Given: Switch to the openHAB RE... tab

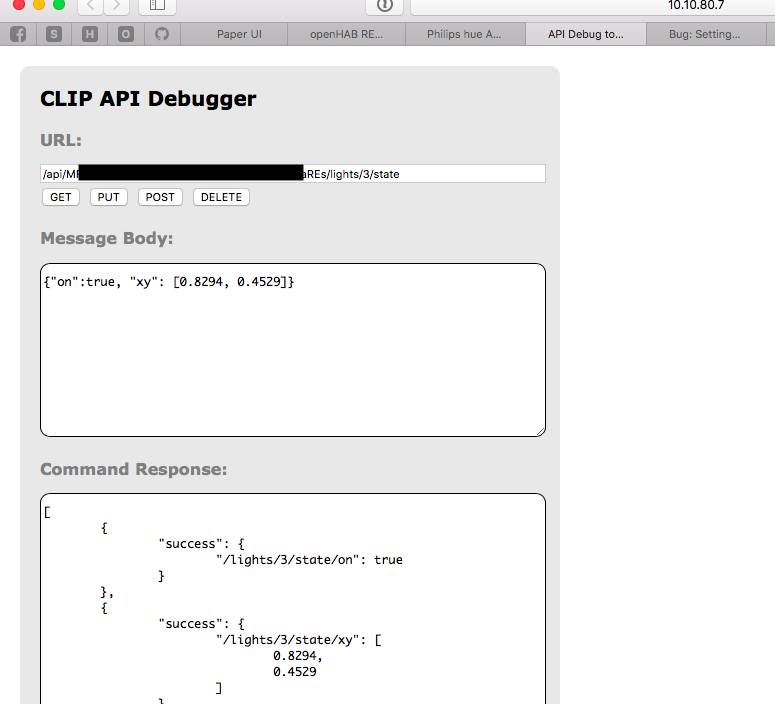Looking at the screenshot, I should [346, 34].
